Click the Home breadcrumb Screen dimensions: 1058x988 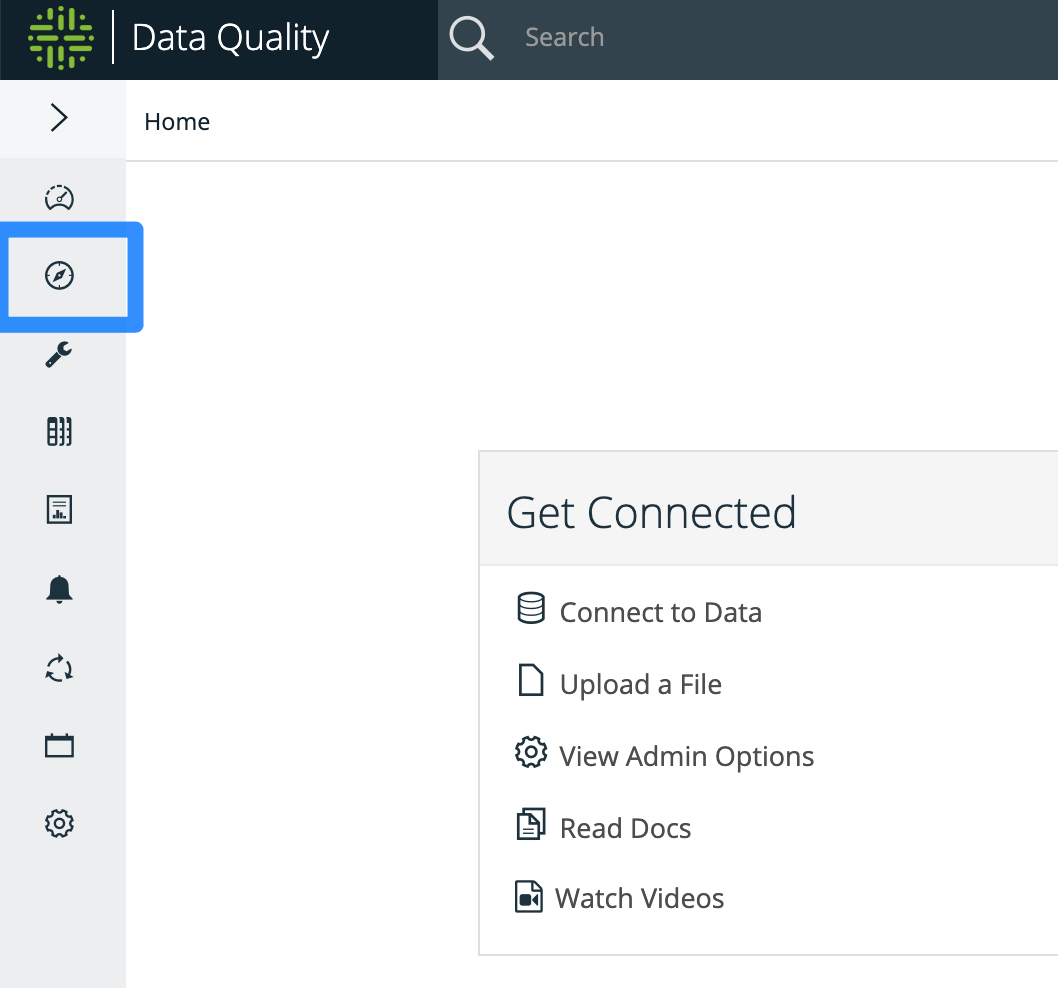pyautogui.click(x=177, y=122)
